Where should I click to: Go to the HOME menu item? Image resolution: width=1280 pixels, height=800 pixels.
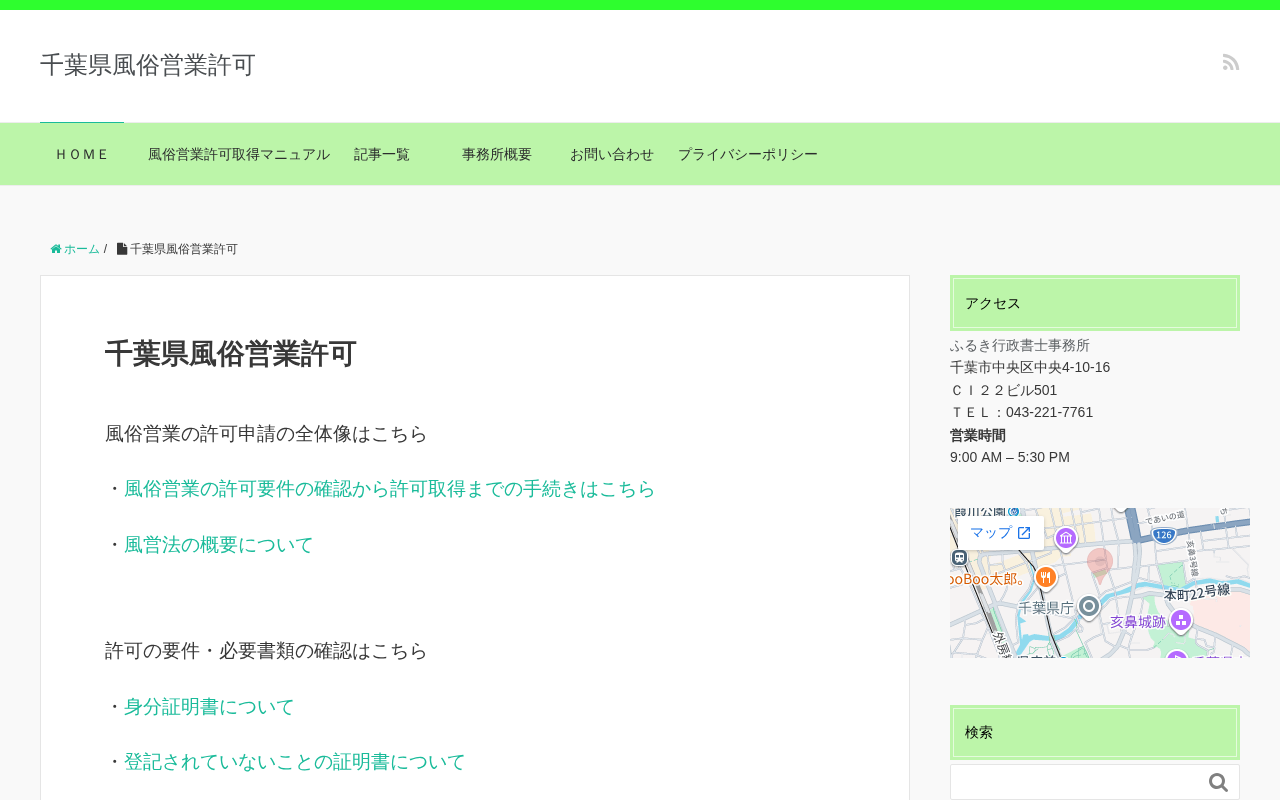(x=82, y=154)
